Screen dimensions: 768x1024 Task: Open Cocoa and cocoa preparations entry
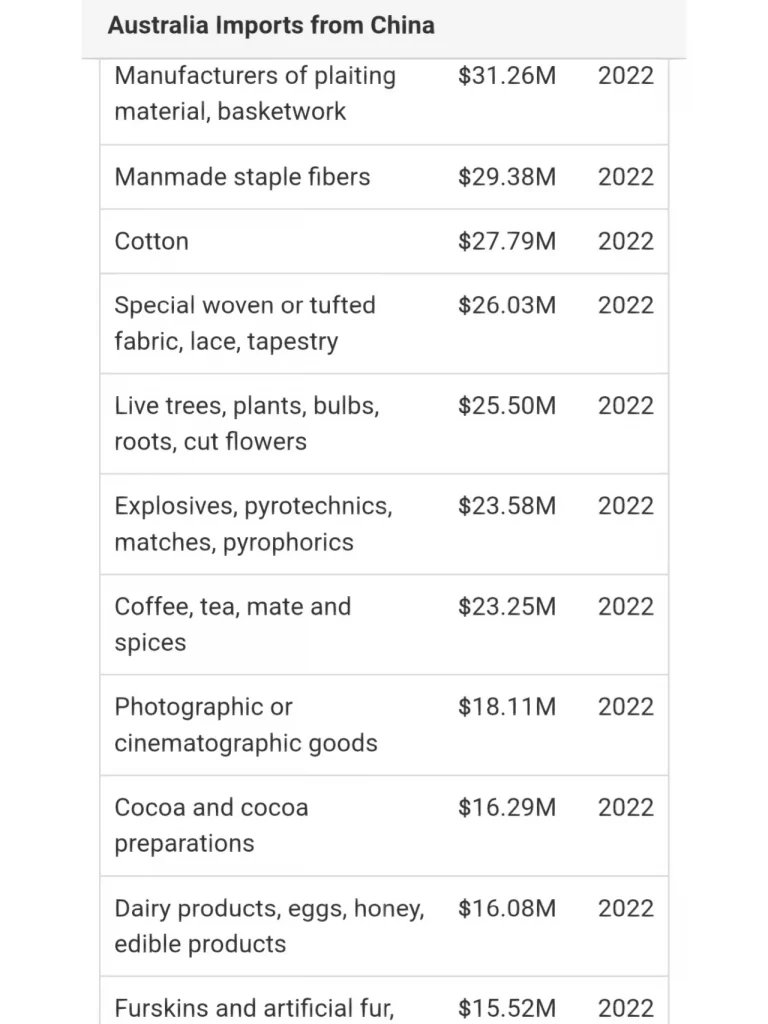coord(384,826)
